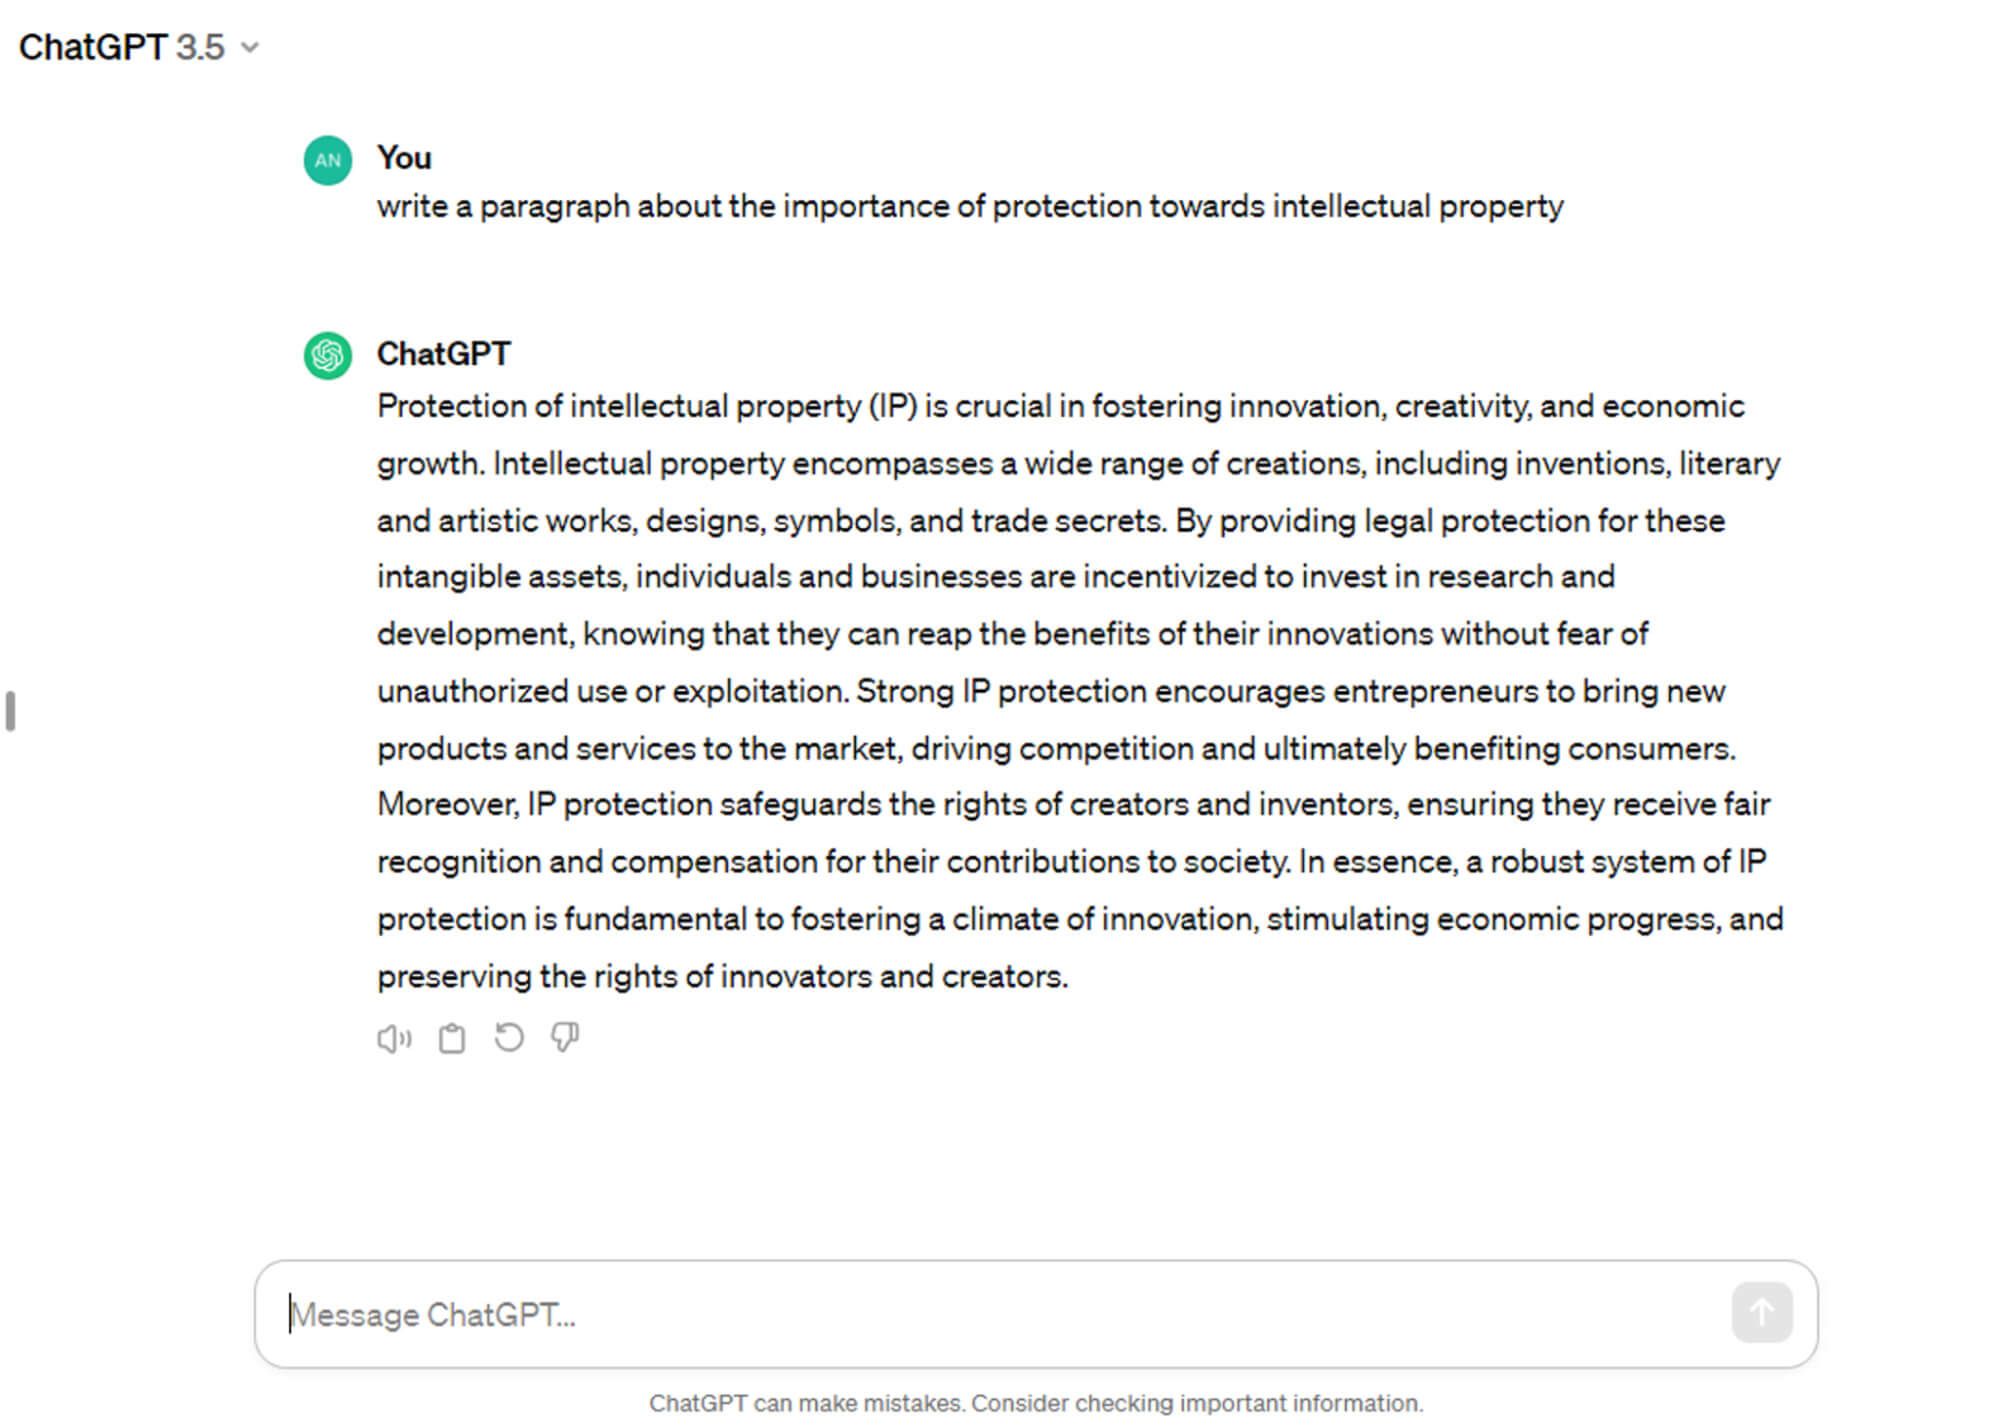Click the AN user avatar
Screen dimensions: 1999x1428
(328, 160)
